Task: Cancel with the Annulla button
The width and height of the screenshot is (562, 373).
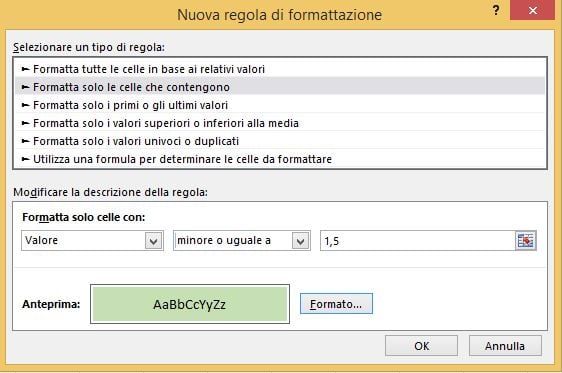Action: pyautogui.click(x=505, y=346)
